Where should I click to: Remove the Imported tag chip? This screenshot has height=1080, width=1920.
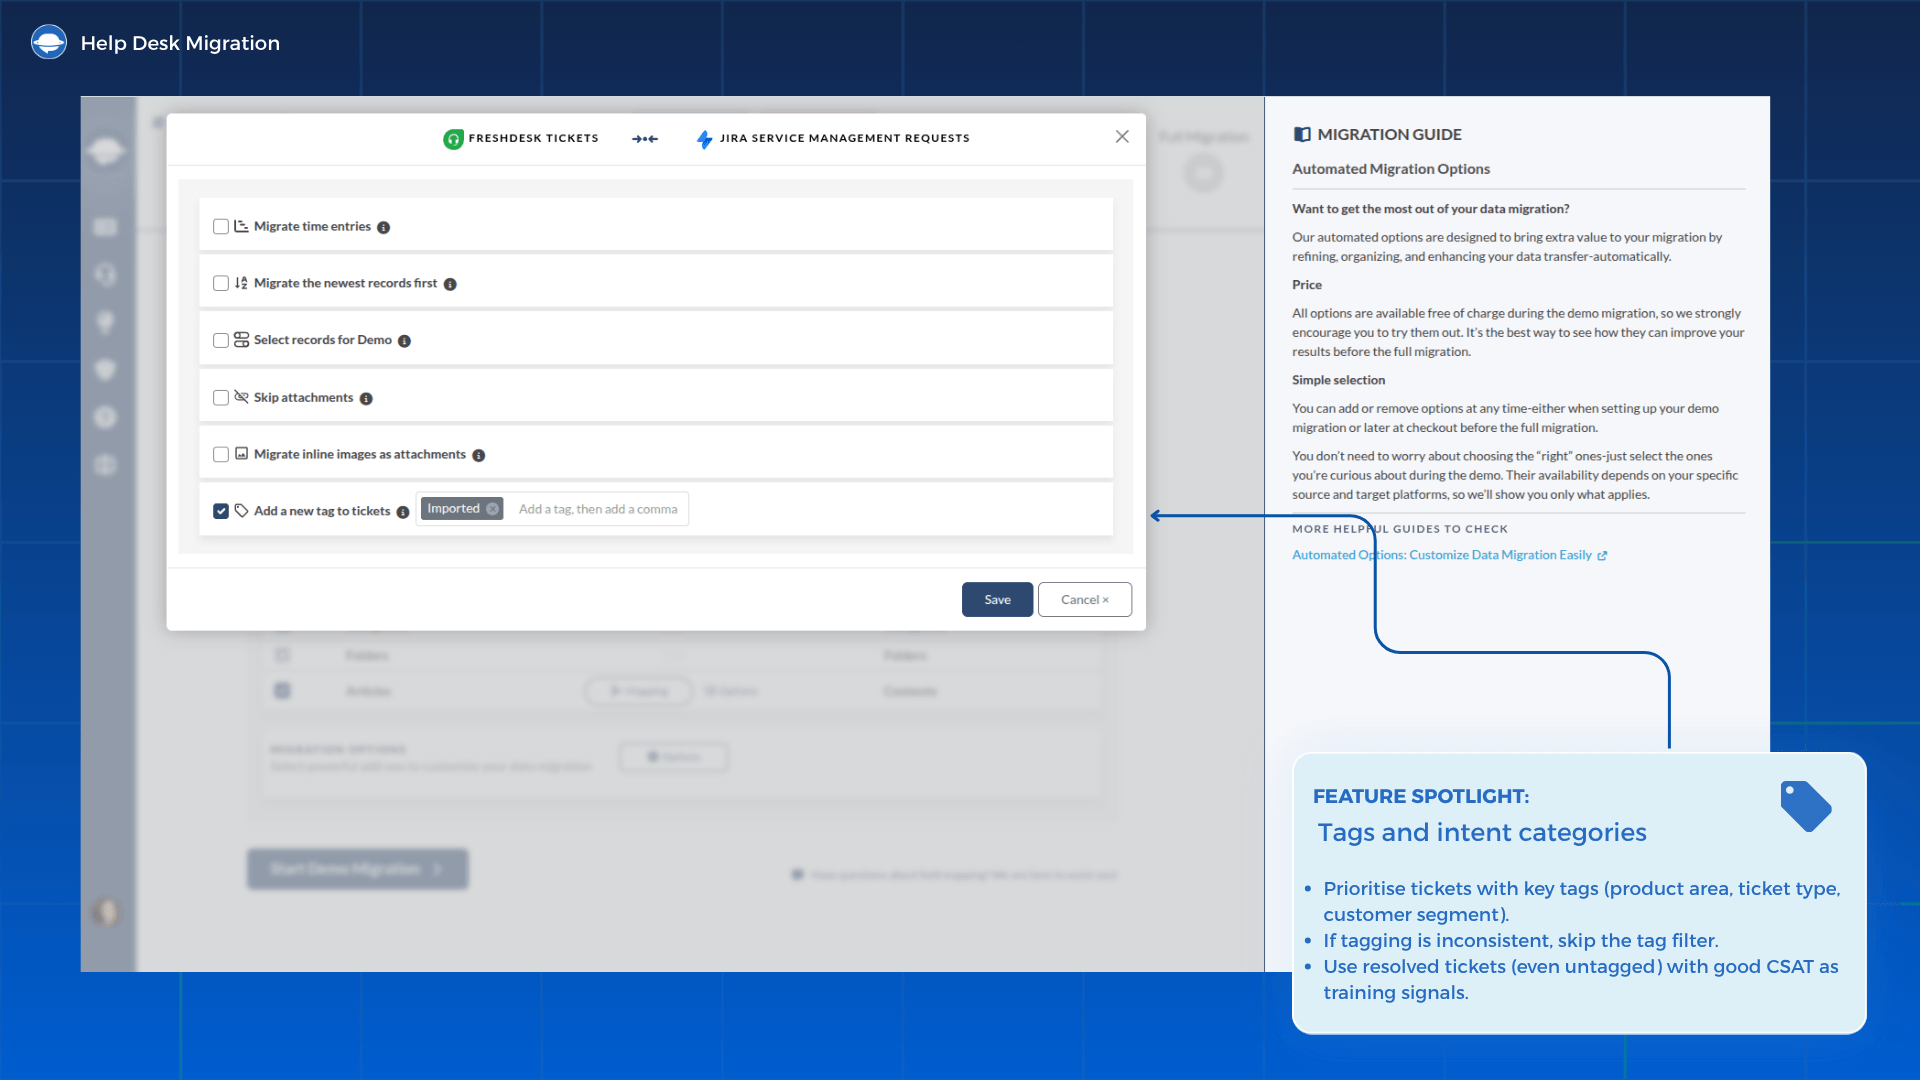pyautogui.click(x=492, y=509)
